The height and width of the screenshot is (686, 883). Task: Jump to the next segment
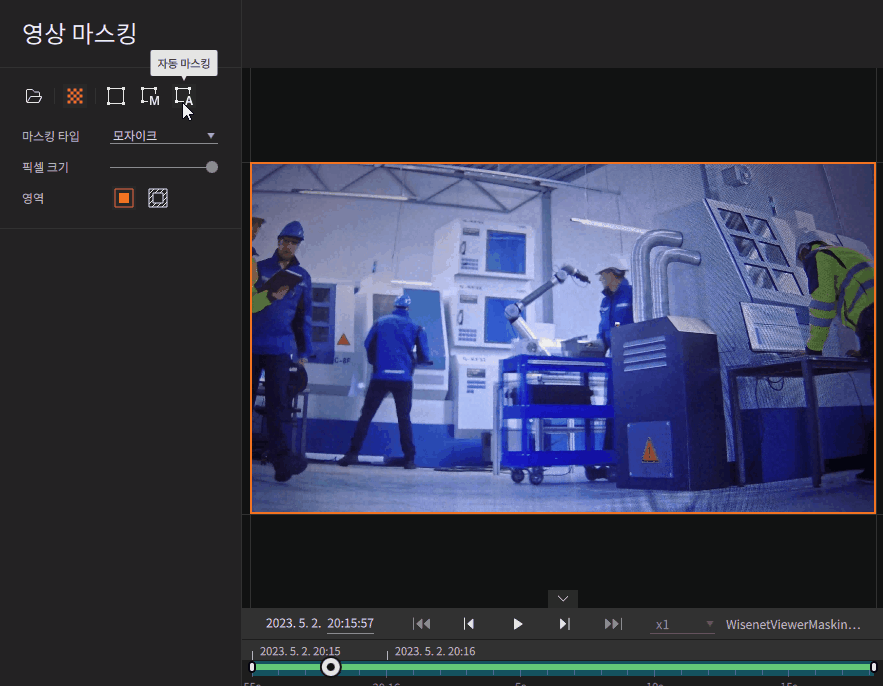[x=613, y=624]
